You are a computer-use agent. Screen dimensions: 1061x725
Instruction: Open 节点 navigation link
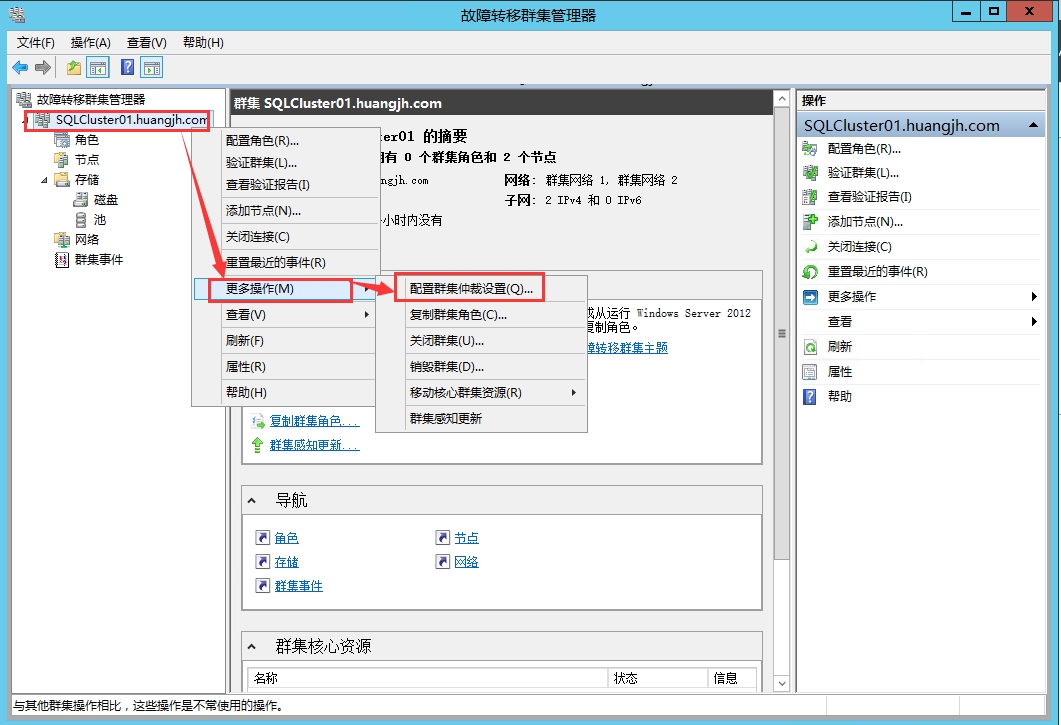click(466, 537)
